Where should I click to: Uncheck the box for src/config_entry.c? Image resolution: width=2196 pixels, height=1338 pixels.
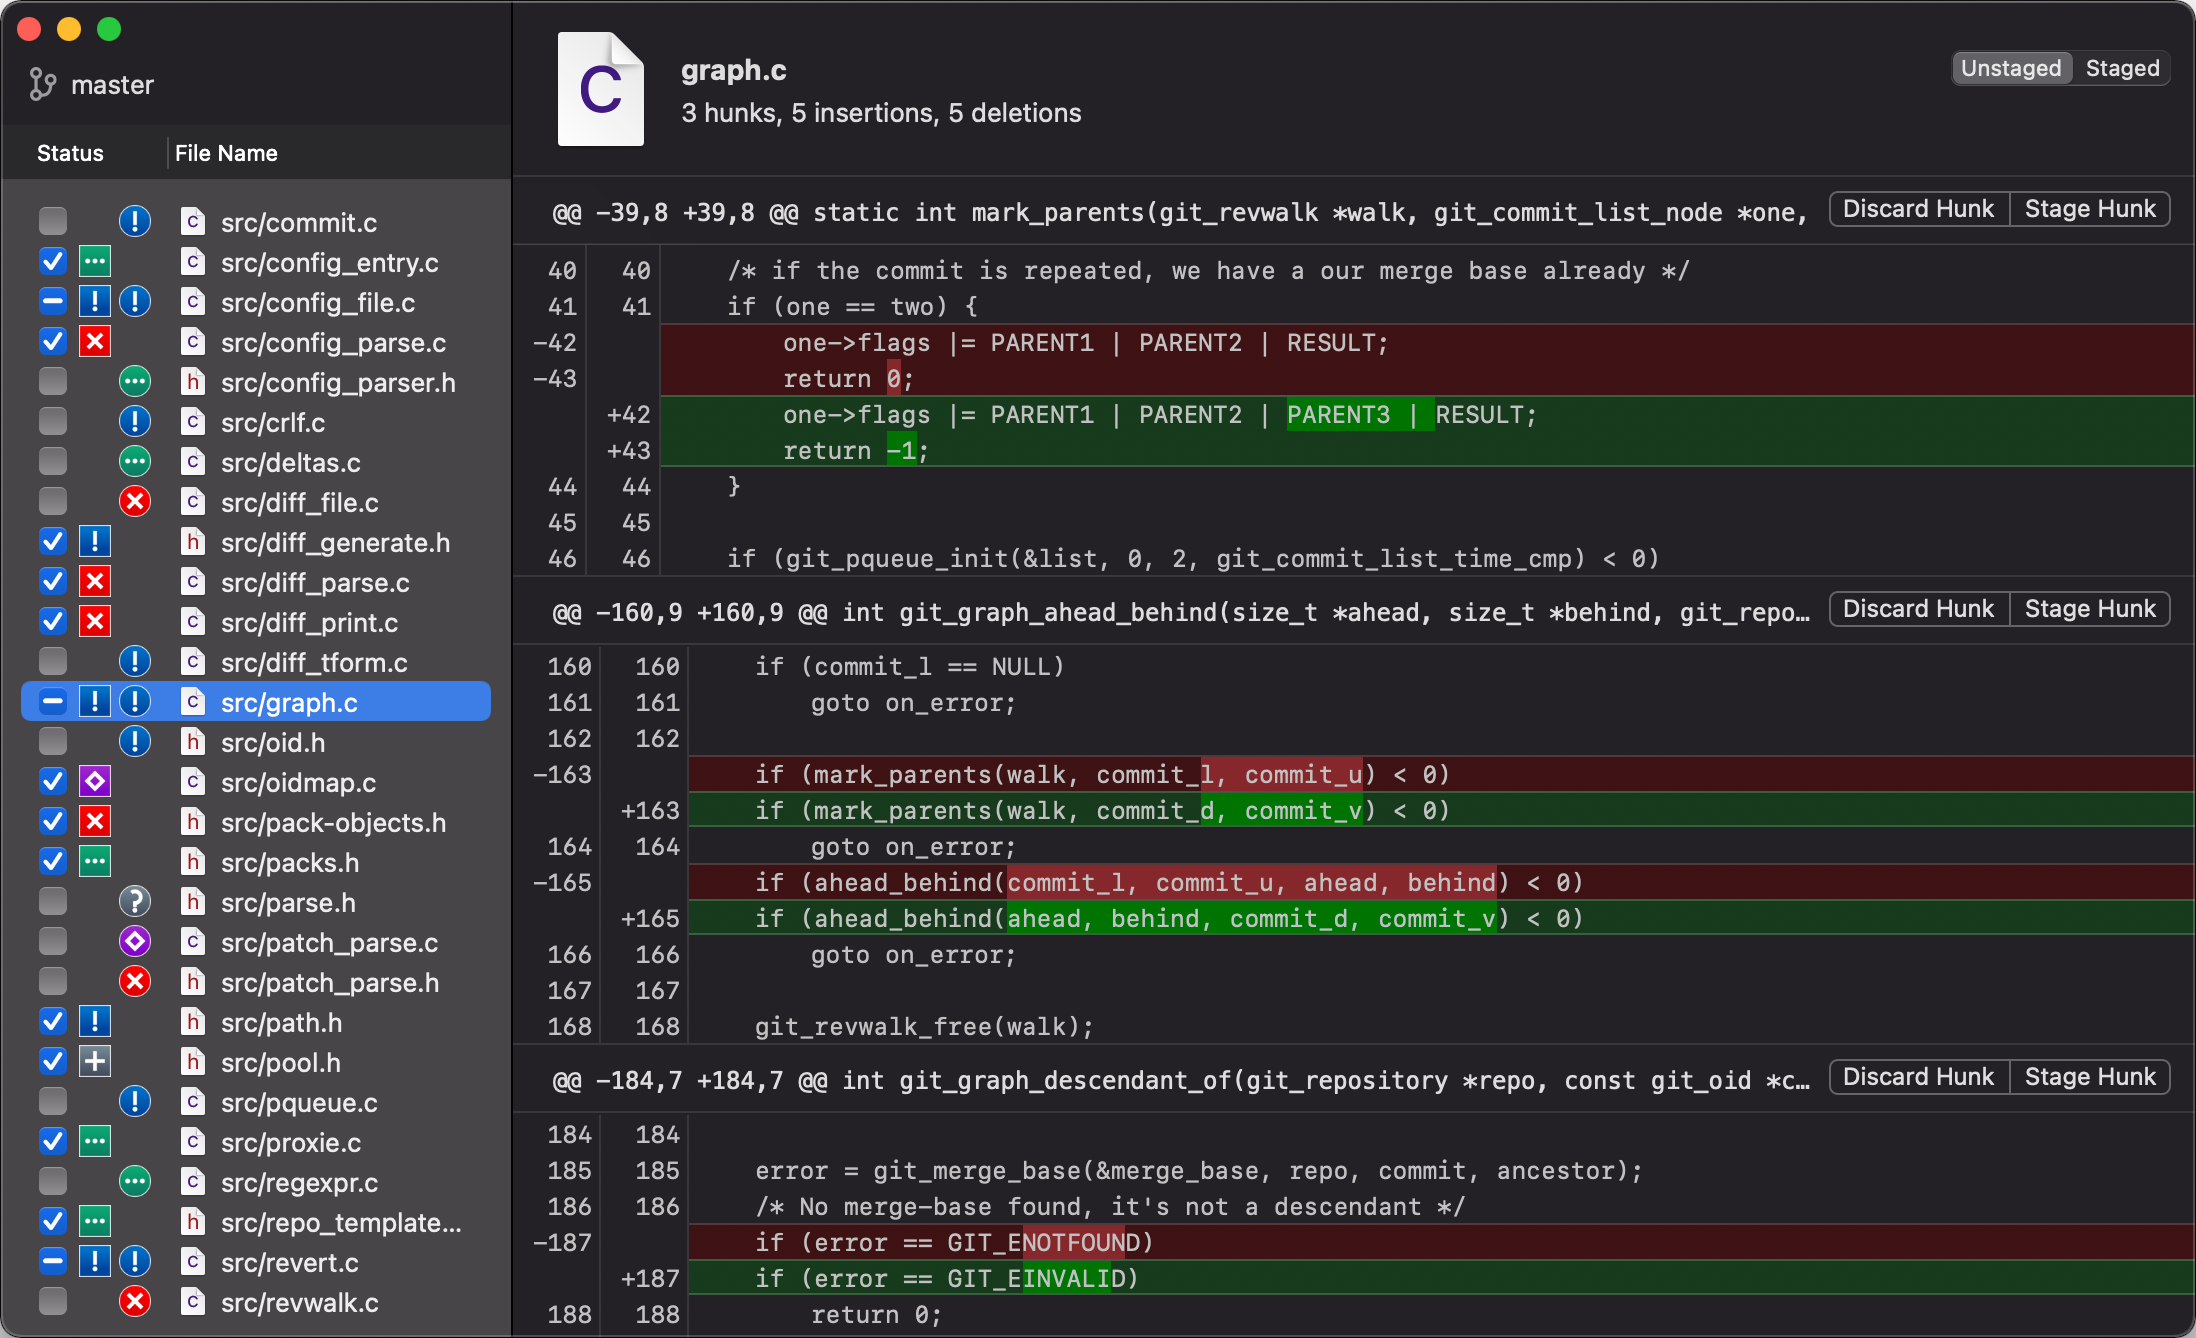pos(53,262)
